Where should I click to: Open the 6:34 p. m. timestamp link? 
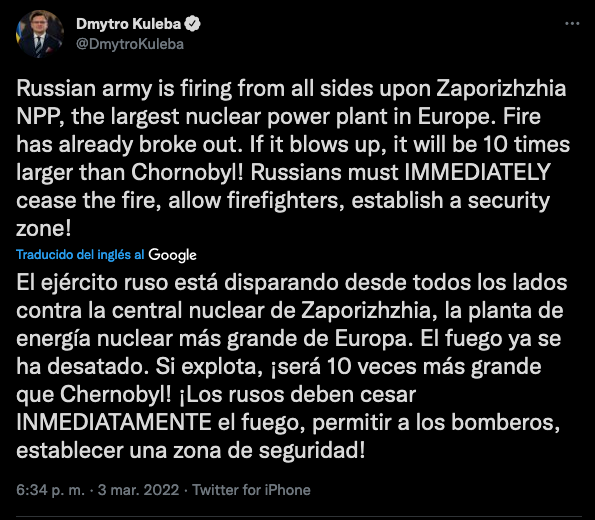[x=50, y=490]
